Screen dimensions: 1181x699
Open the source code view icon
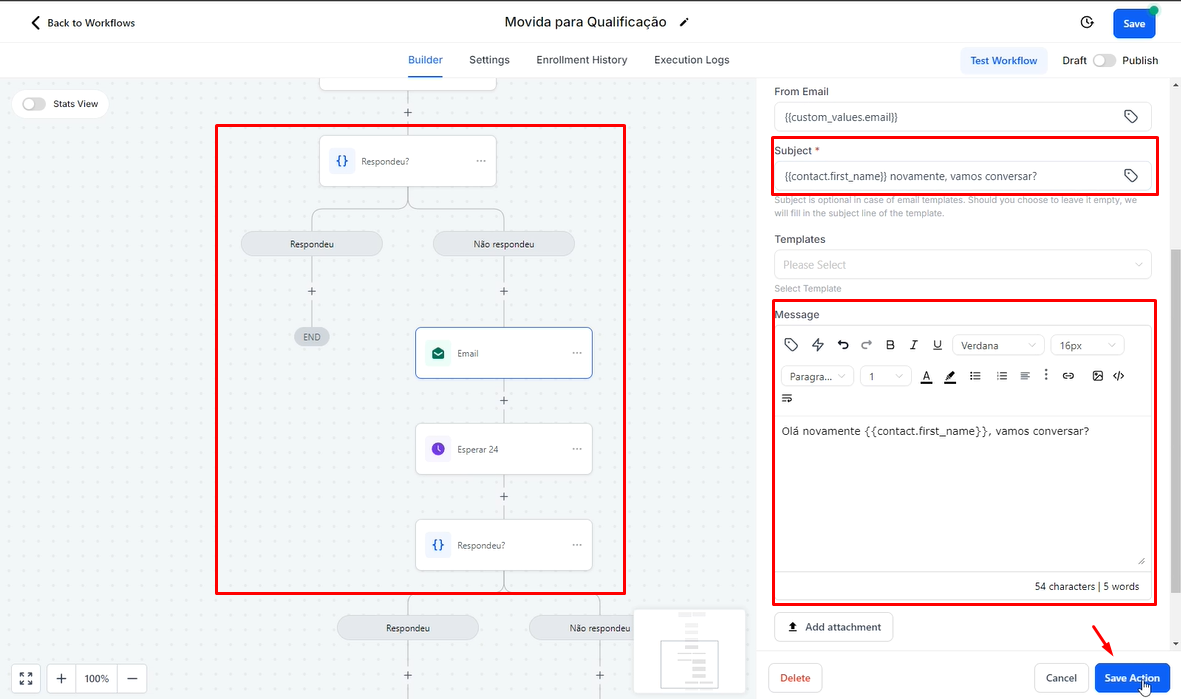[1119, 376]
